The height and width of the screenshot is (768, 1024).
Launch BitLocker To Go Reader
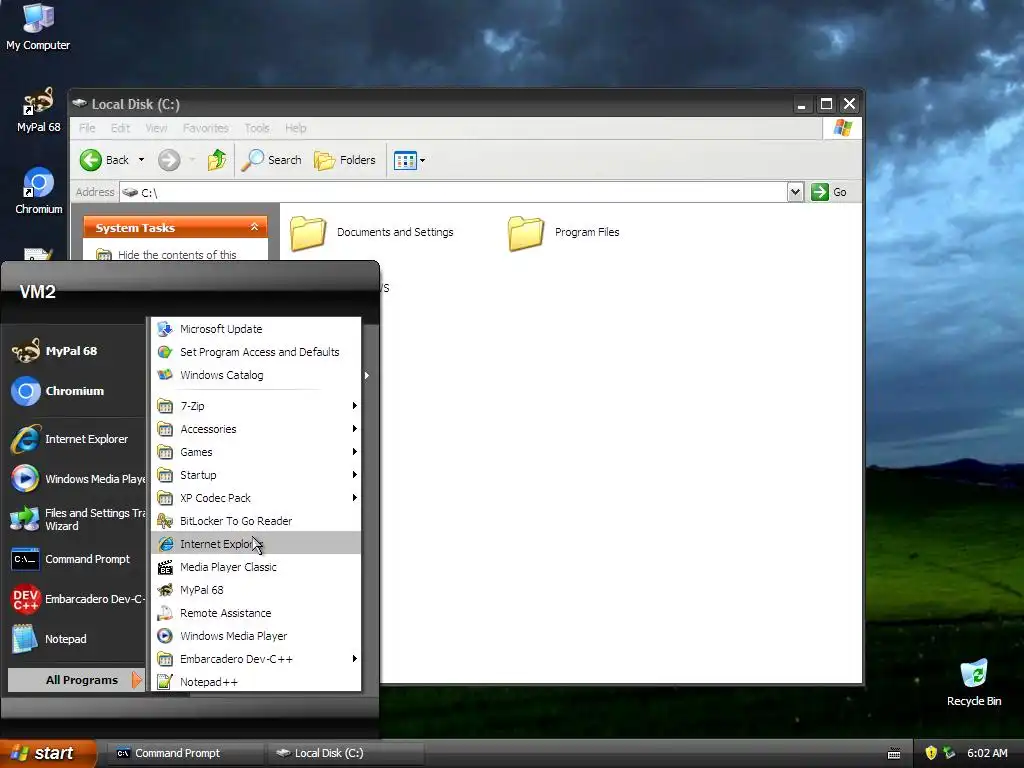tap(256, 521)
